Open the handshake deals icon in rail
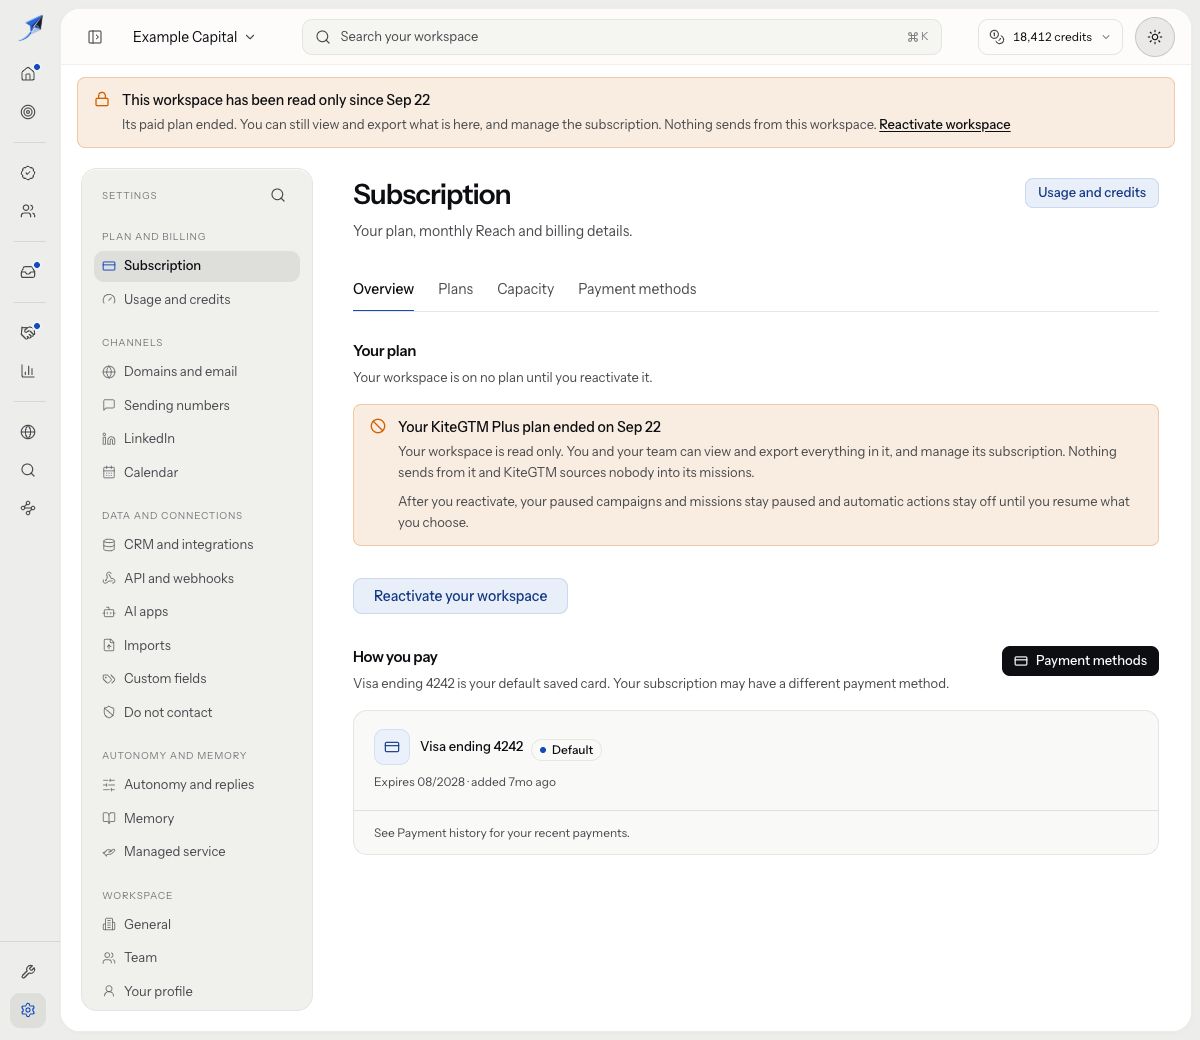Image resolution: width=1200 pixels, height=1040 pixels. [28, 333]
